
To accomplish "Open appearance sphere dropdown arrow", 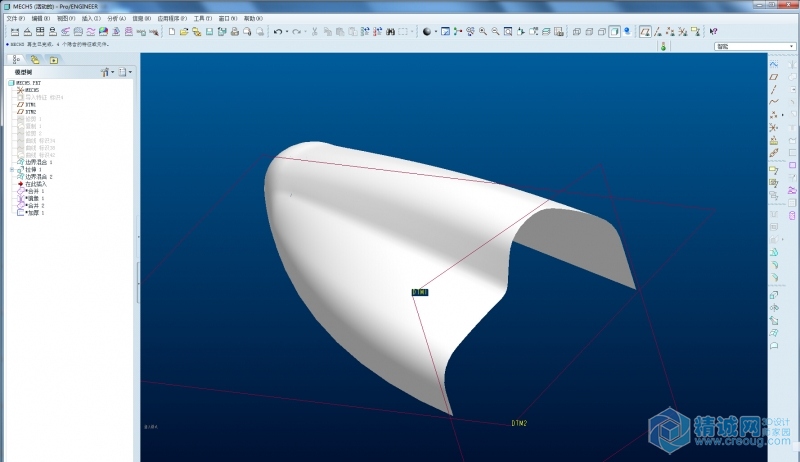I will click(x=436, y=32).
